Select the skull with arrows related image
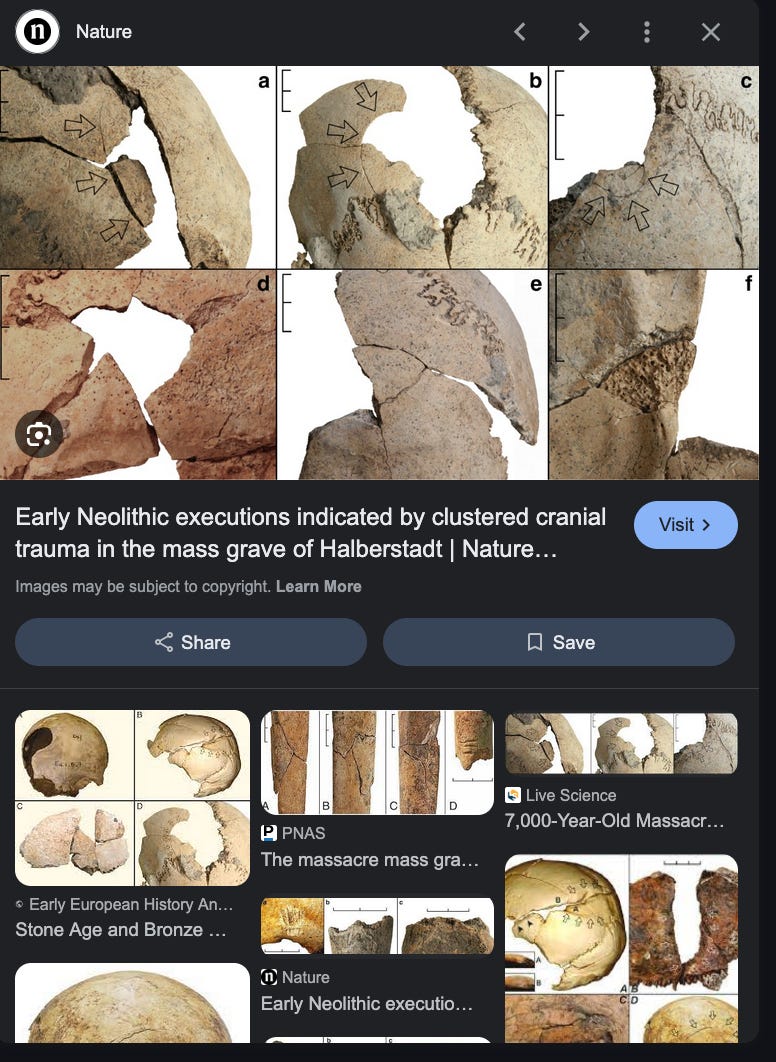Viewport: 776px width, 1062px height. 621,948
